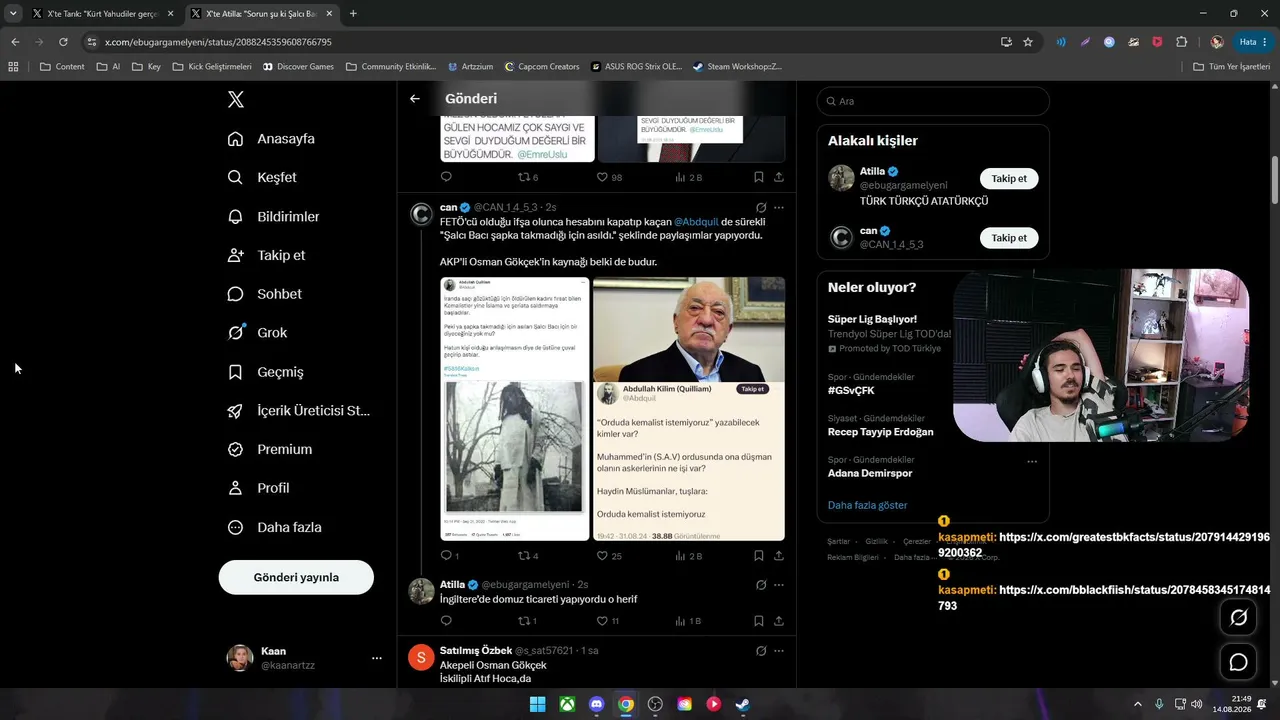Click the X logo in the sidebar
This screenshot has width=1280, height=720.
pyautogui.click(x=235, y=99)
